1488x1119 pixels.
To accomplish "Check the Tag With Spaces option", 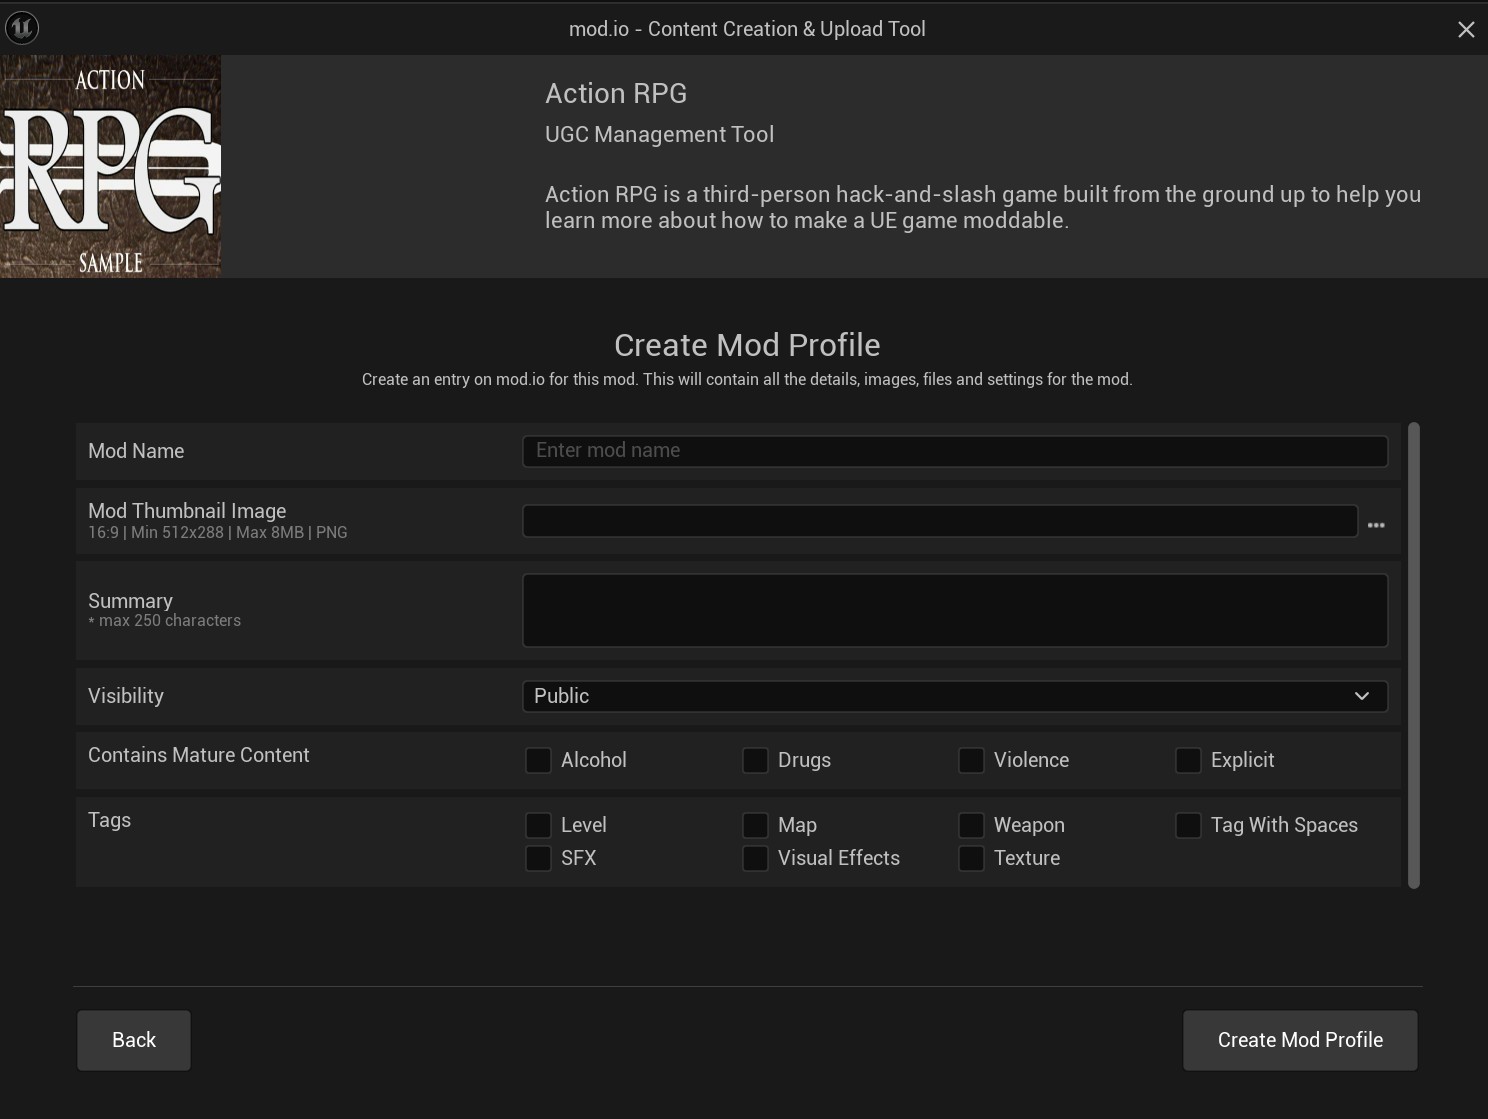I will (1188, 825).
